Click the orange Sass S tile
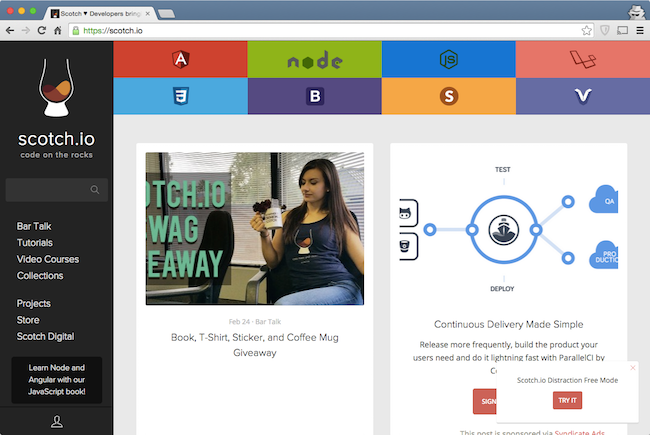The width and height of the screenshot is (650, 435). [449, 96]
